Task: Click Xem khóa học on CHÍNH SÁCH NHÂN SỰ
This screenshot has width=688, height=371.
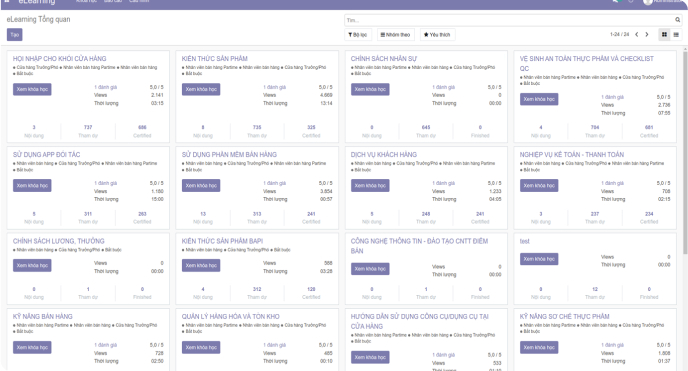Action: coord(370,89)
